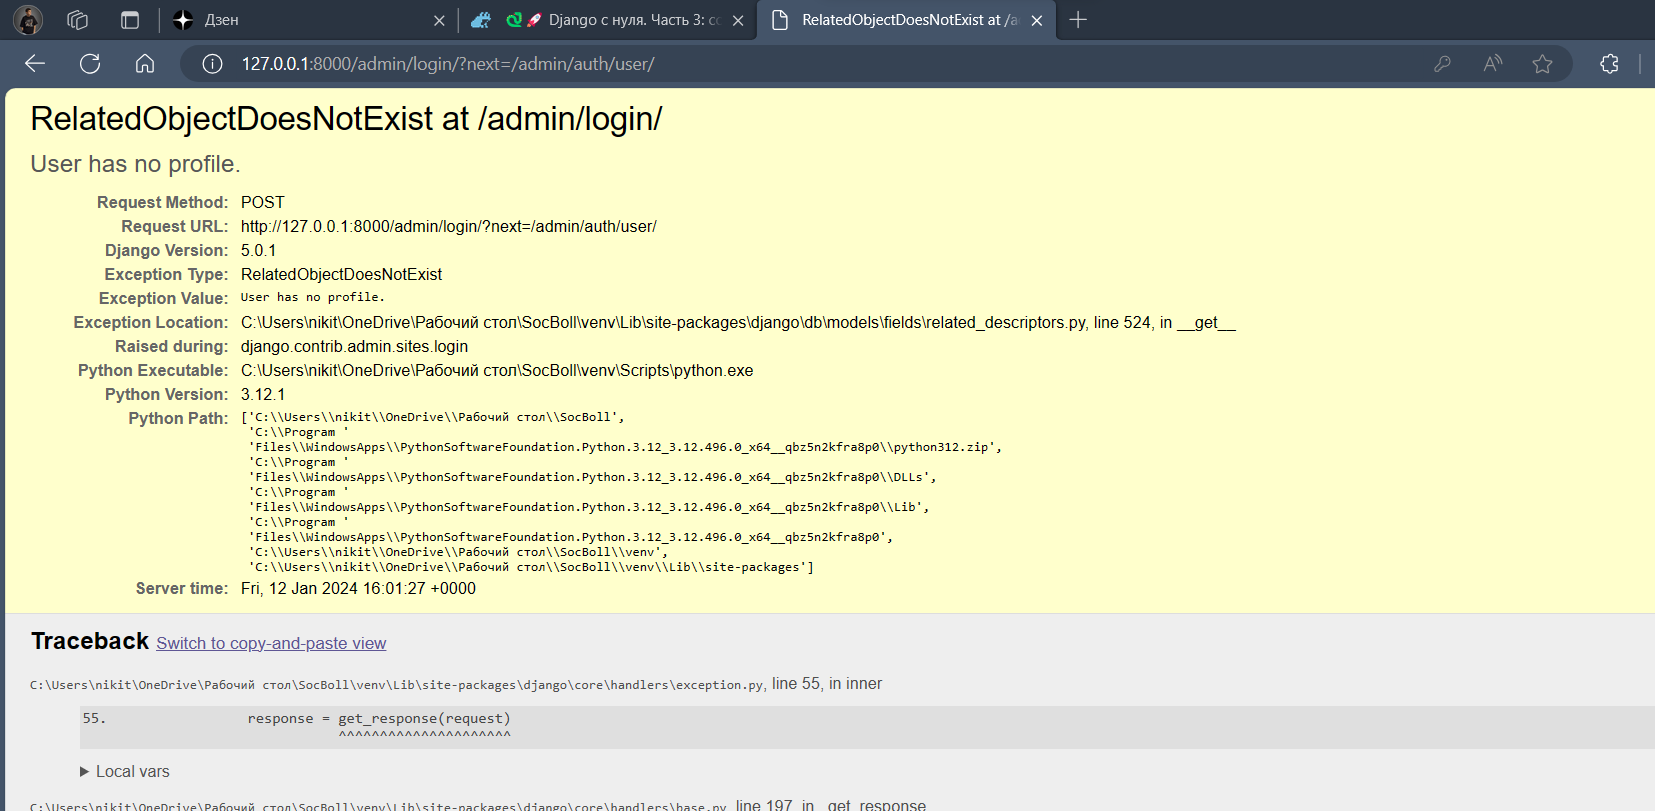View site information icon in address bar

click(212, 64)
